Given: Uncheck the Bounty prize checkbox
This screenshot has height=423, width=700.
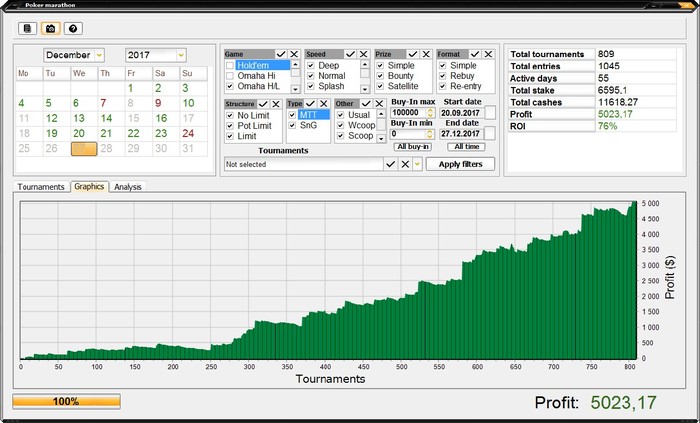Looking at the screenshot, I should point(380,76).
